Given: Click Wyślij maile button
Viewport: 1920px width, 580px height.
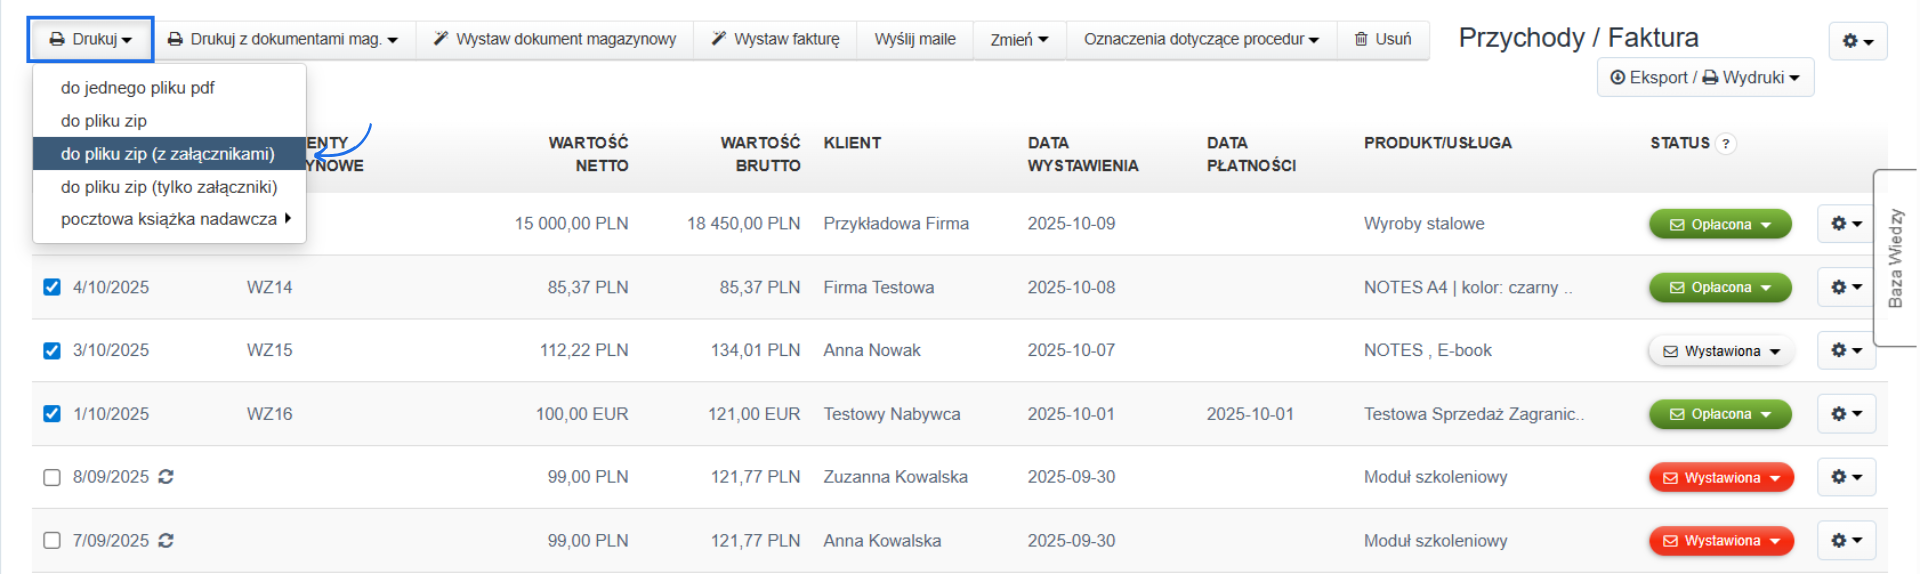Looking at the screenshot, I should [x=915, y=39].
